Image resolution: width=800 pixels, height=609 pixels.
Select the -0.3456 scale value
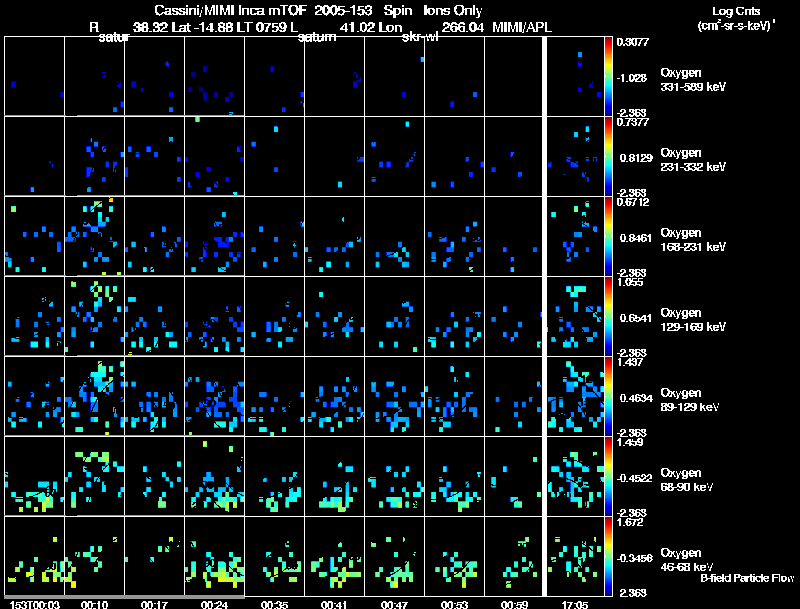(x=634, y=558)
